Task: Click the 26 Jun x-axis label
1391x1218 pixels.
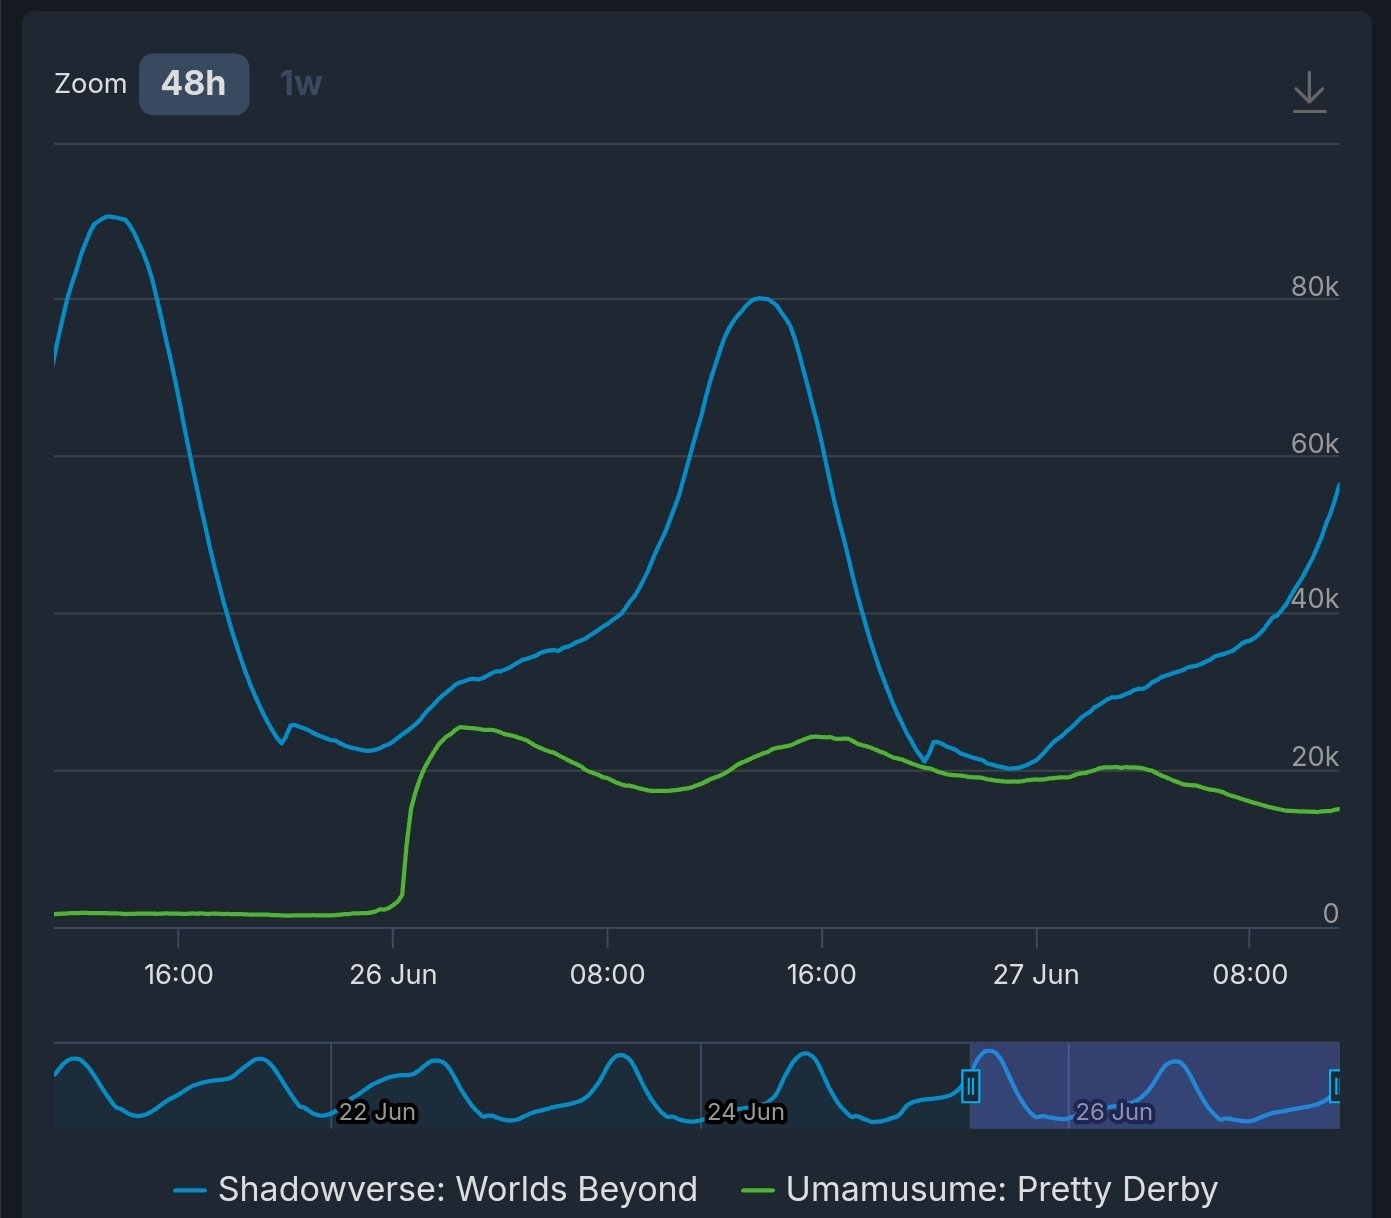Action: click(x=393, y=975)
